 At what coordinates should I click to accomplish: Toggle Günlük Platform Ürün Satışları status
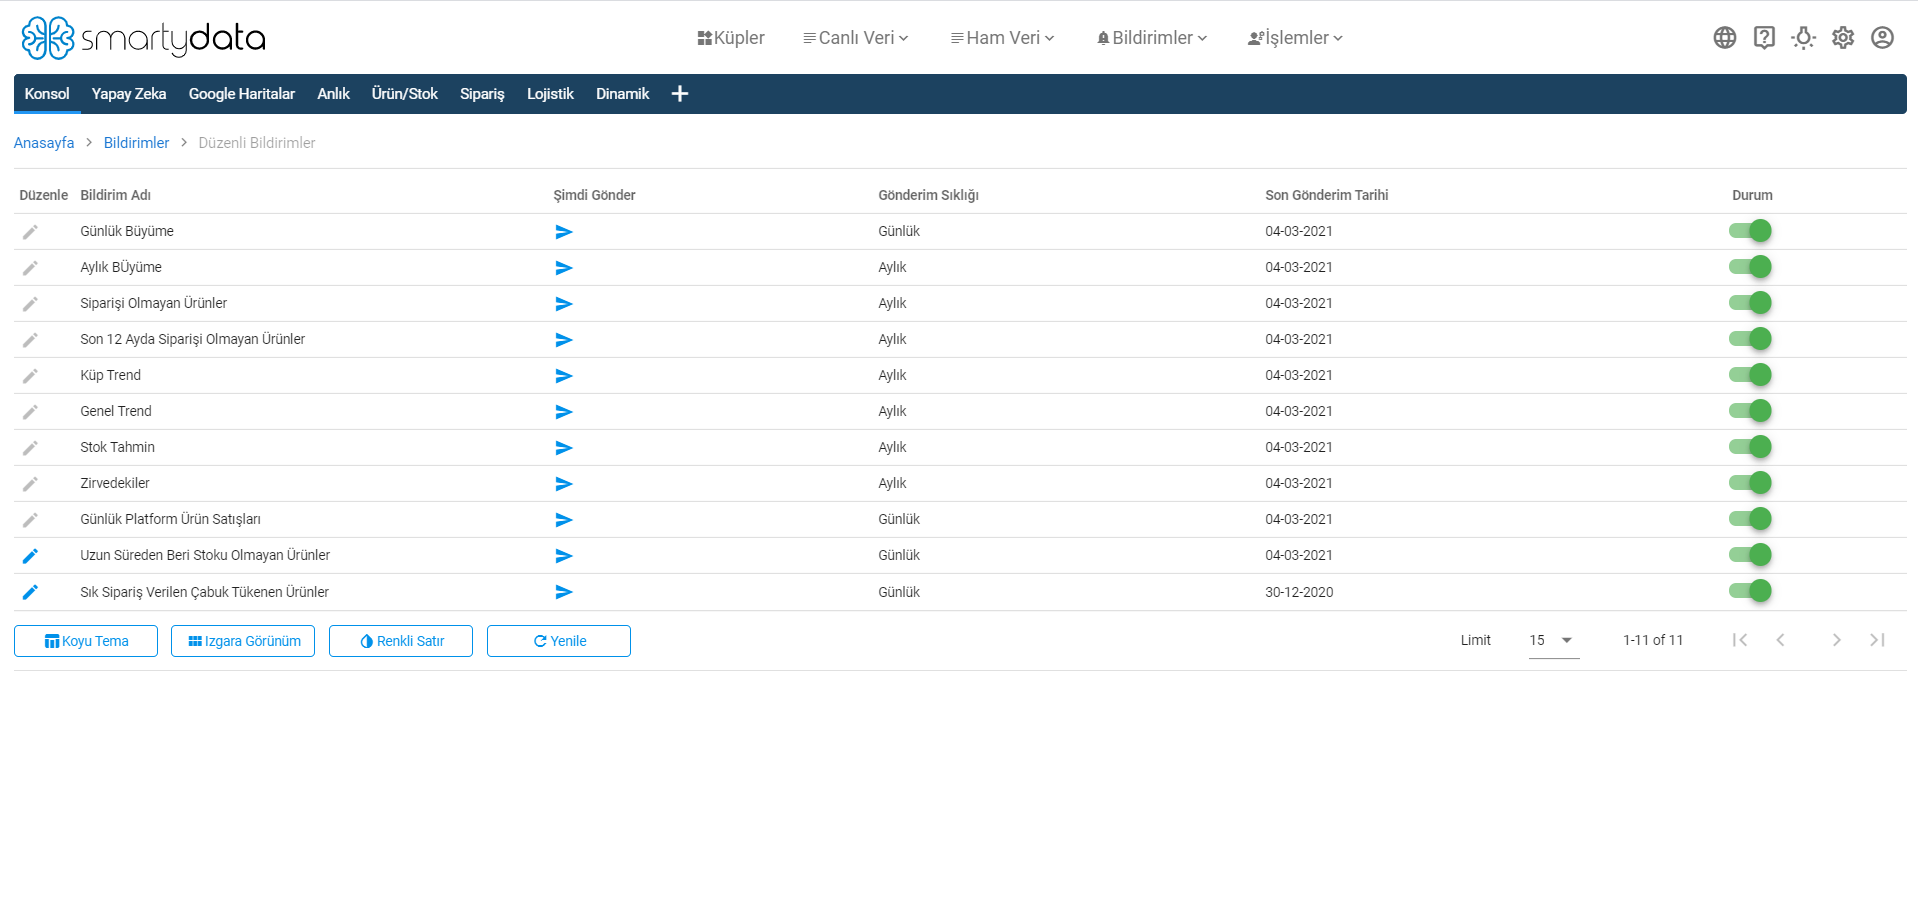pyautogui.click(x=1750, y=519)
